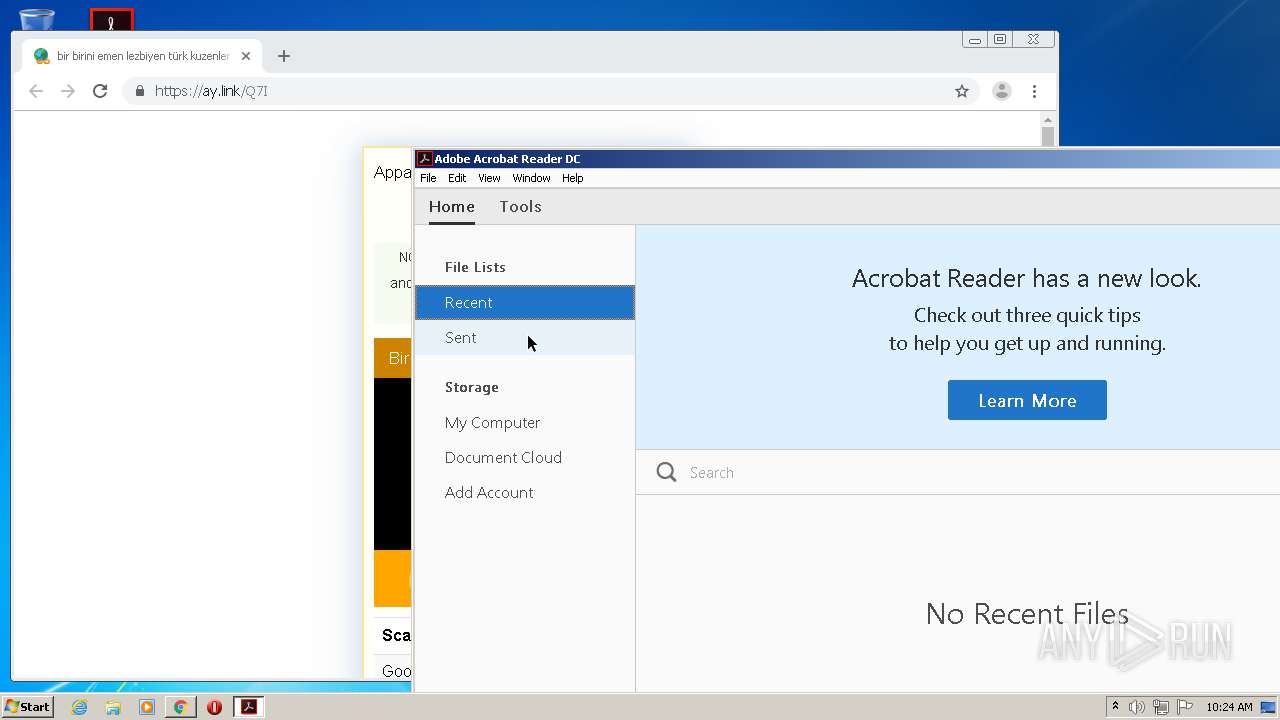This screenshot has height=720, width=1280.
Task: Click the Learn More button
Action: [1027, 400]
